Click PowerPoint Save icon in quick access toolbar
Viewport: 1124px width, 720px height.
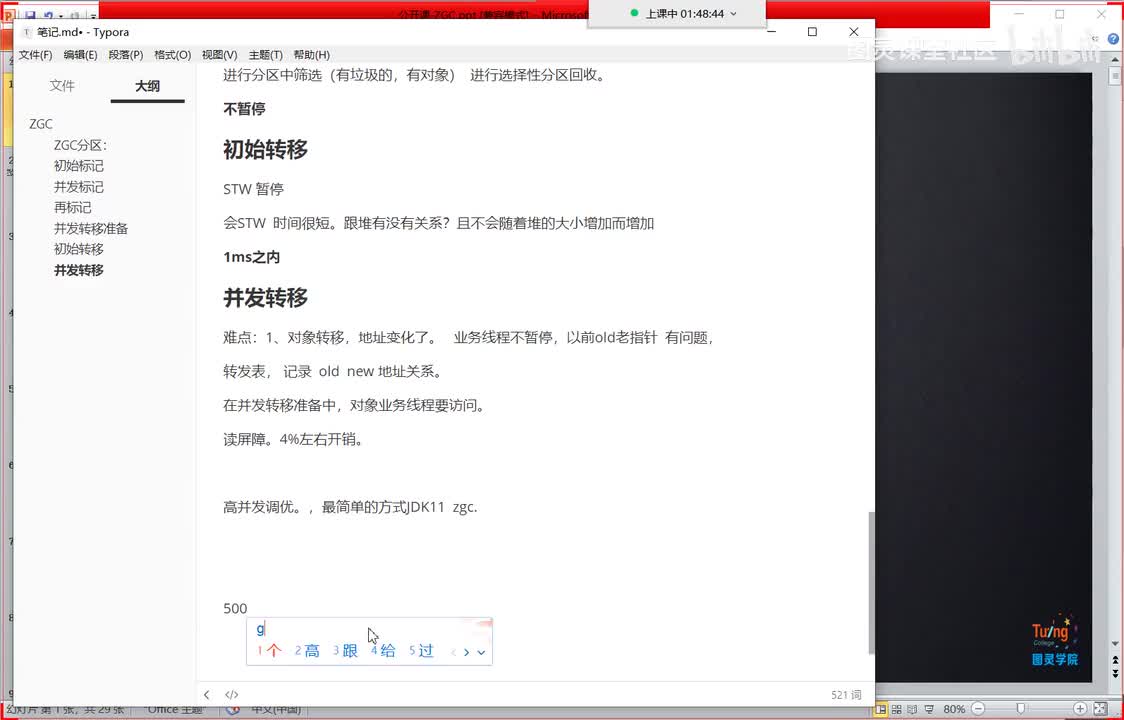(x=30, y=15)
